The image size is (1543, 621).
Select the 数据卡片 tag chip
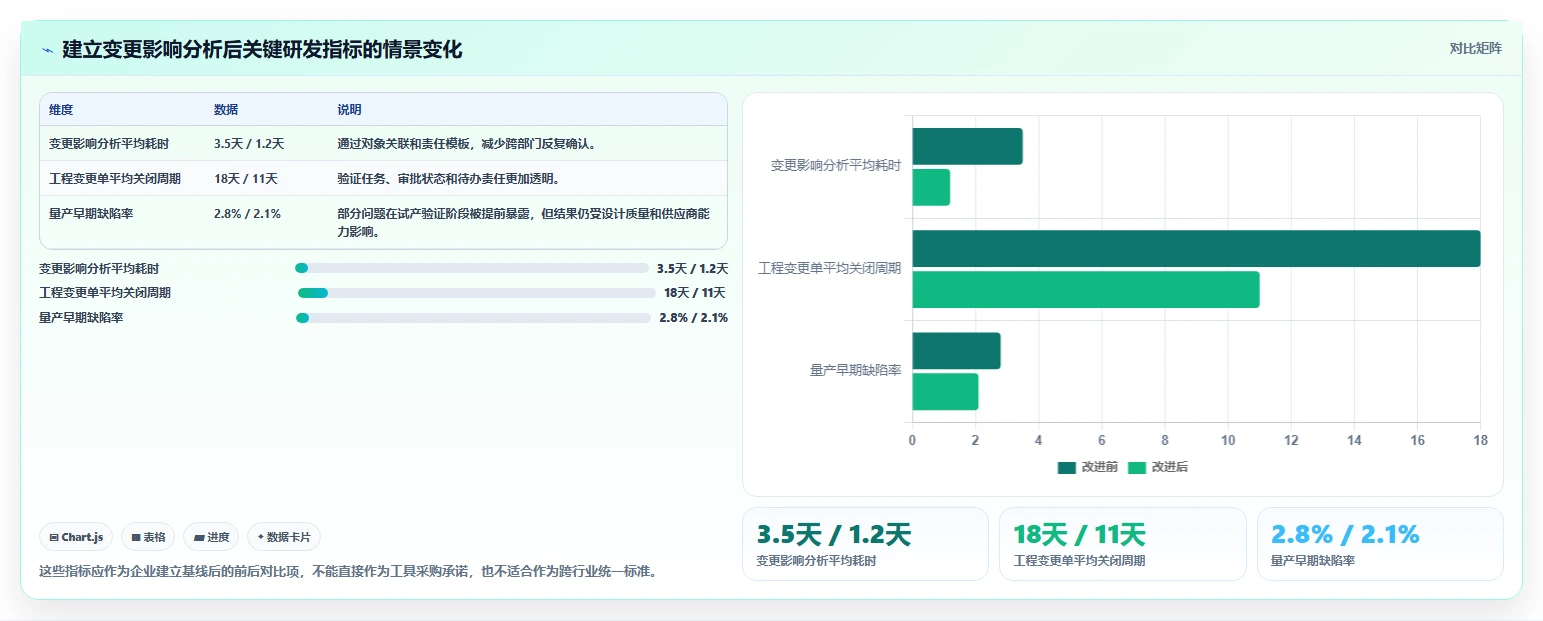pyautogui.click(x=284, y=537)
